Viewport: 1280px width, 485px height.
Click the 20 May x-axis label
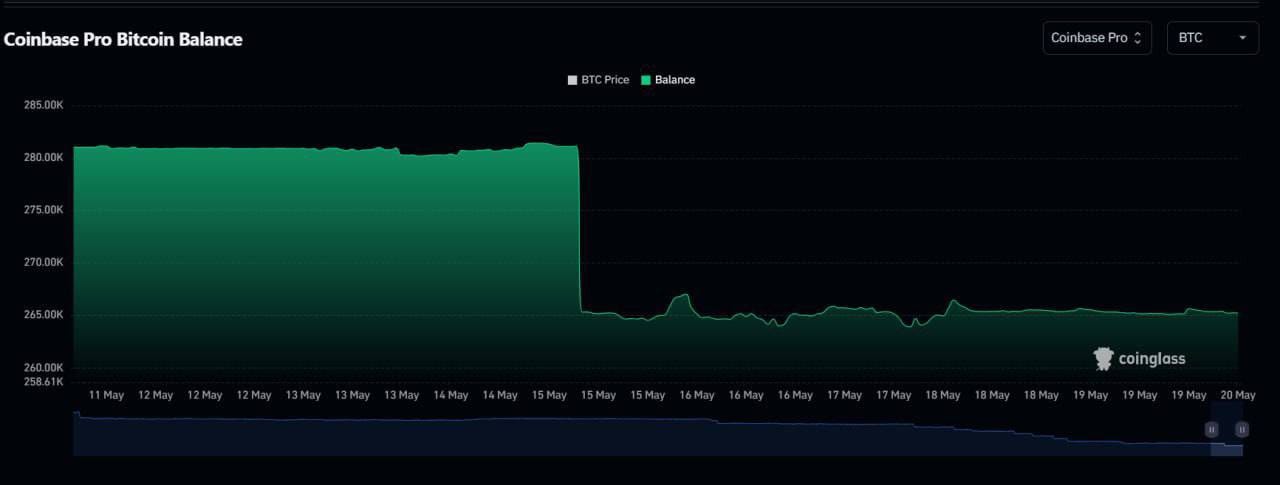tap(1238, 395)
